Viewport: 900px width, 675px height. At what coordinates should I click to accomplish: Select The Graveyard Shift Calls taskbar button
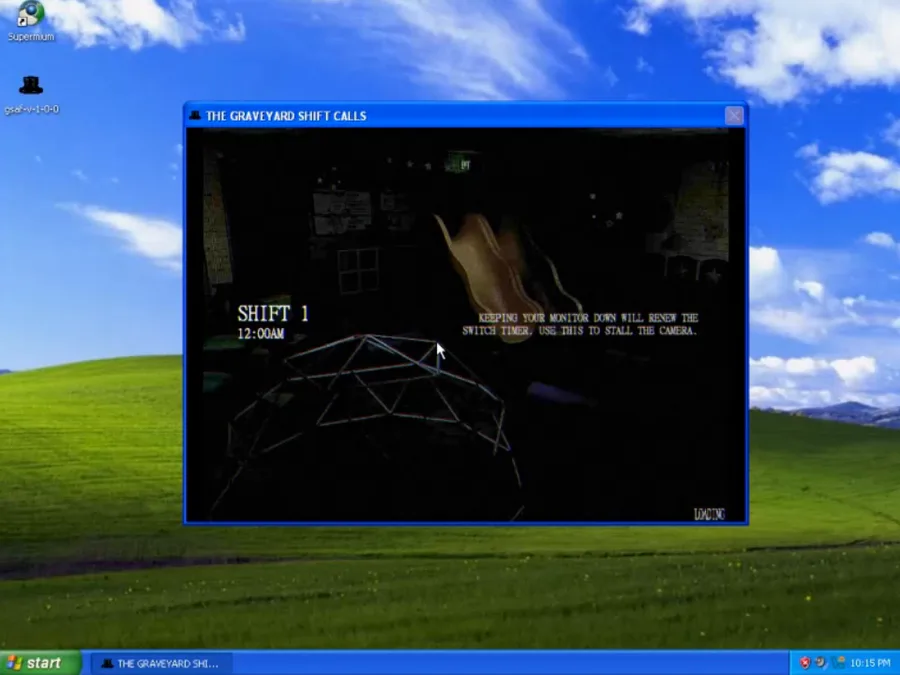click(161, 664)
